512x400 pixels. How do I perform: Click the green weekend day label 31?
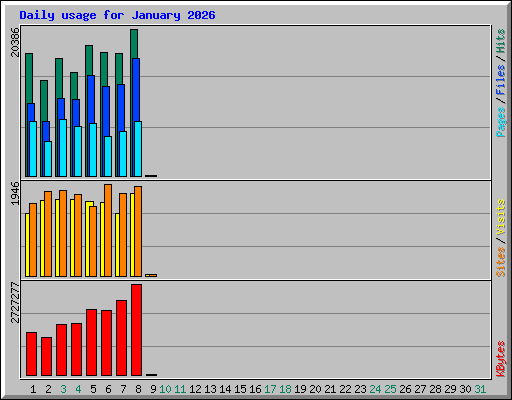[480, 389]
